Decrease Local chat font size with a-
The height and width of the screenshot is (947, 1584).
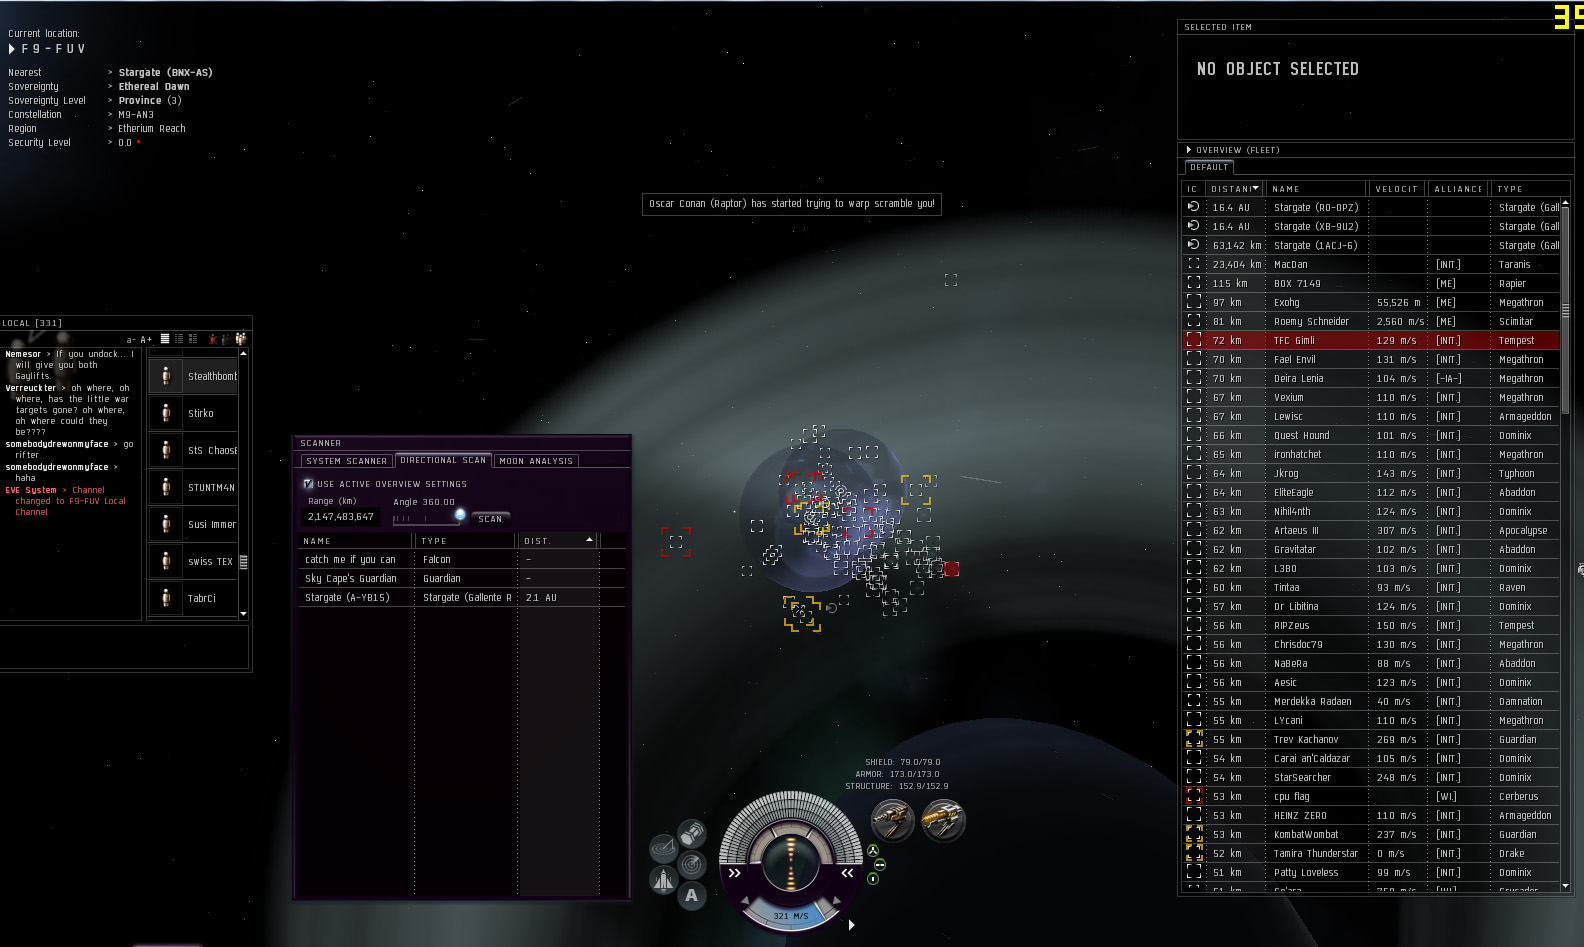[x=131, y=340]
